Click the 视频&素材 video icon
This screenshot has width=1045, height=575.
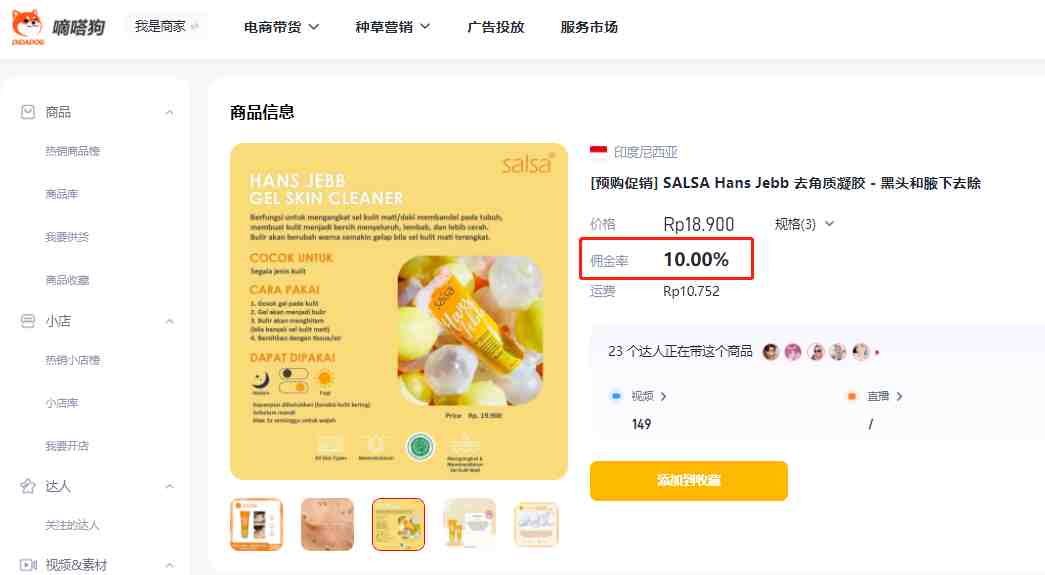28,565
